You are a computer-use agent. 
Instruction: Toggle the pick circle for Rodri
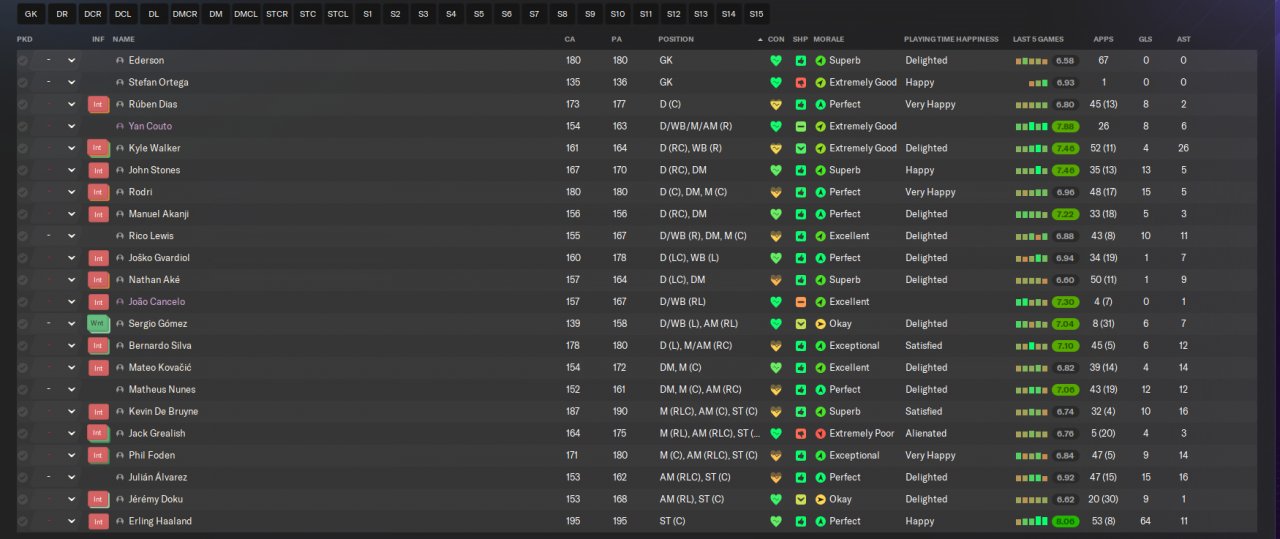pos(23,192)
